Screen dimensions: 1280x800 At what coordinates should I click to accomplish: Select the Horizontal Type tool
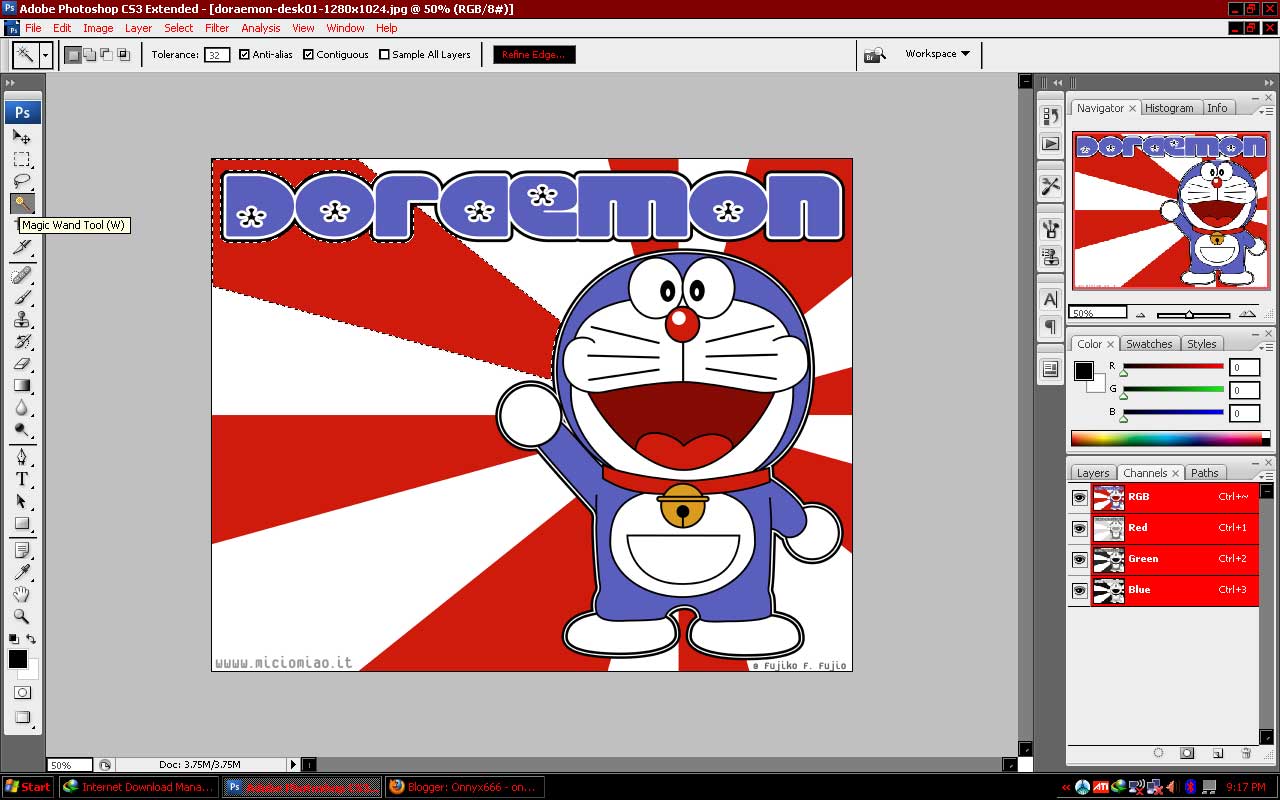click(x=22, y=479)
